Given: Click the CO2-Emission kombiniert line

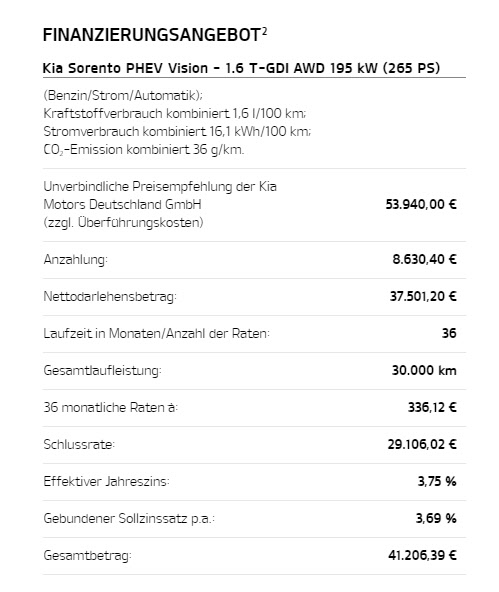Looking at the screenshot, I should (144, 150).
